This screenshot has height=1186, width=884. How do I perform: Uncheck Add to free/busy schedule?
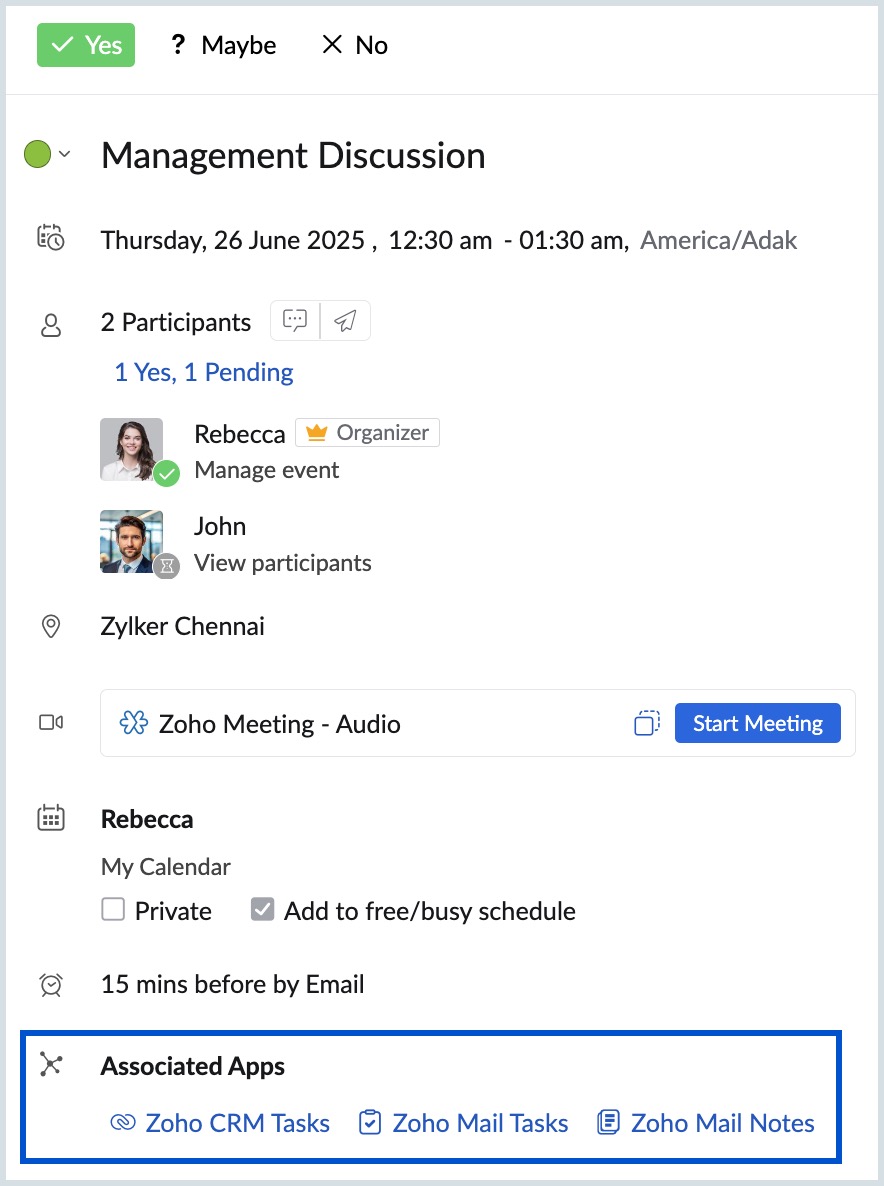[262, 910]
